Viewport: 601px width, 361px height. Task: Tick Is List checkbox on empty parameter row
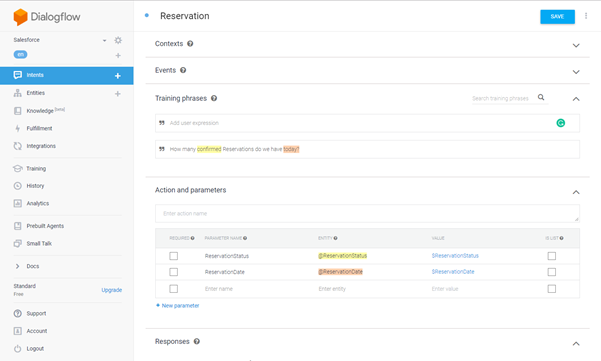(x=552, y=289)
